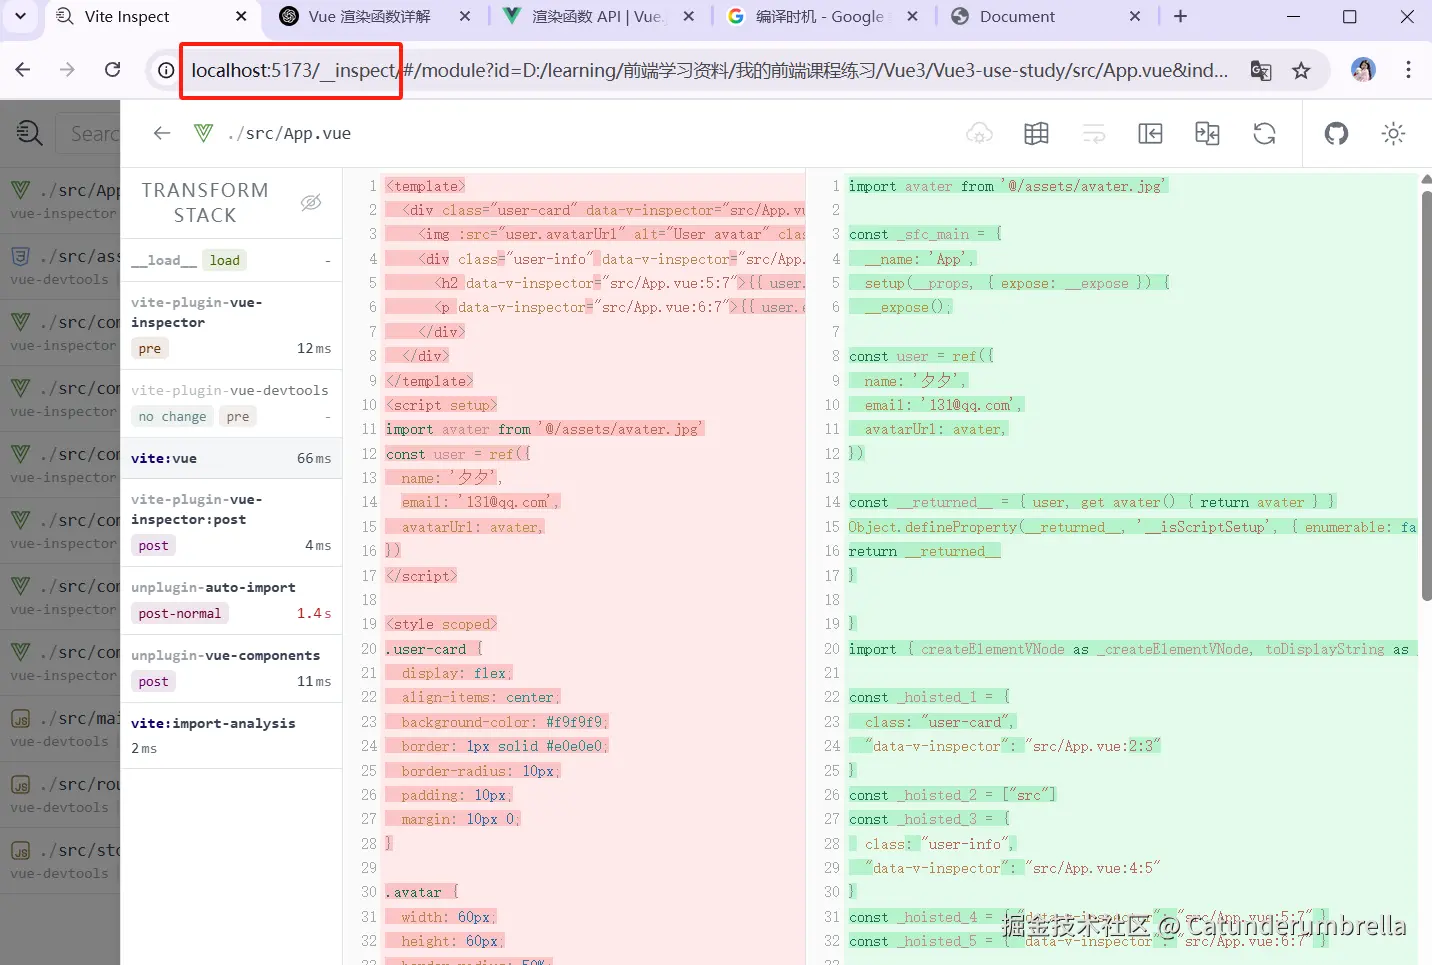The image size is (1432, 965).
Task: Click the refetch module refresh icon
Action: (1264, 133)
